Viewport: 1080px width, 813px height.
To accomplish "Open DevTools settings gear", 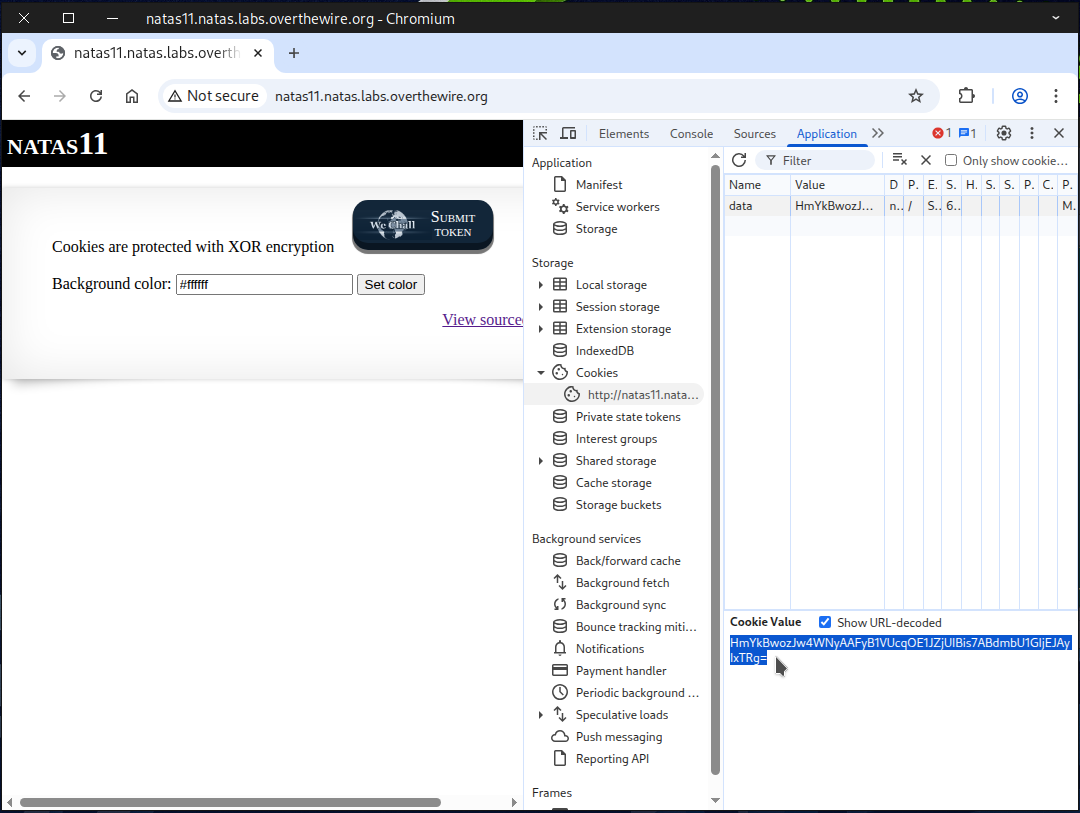I will tap(1004, 133).
